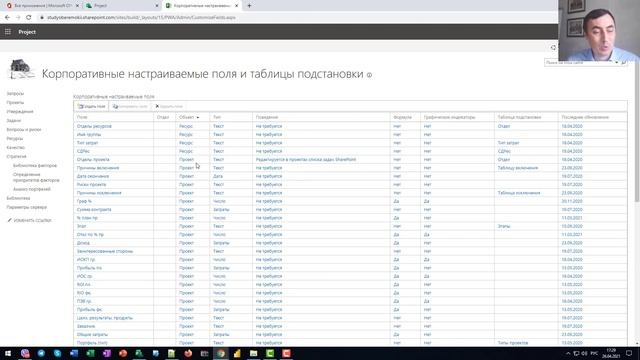
Task: Open Excel from the taskbar
Action: [x=90, y=353]
